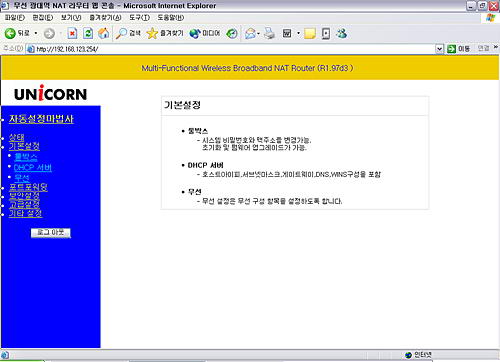Click the Mail envelope icon
500x362 pixels.
[x=250, y=33]
